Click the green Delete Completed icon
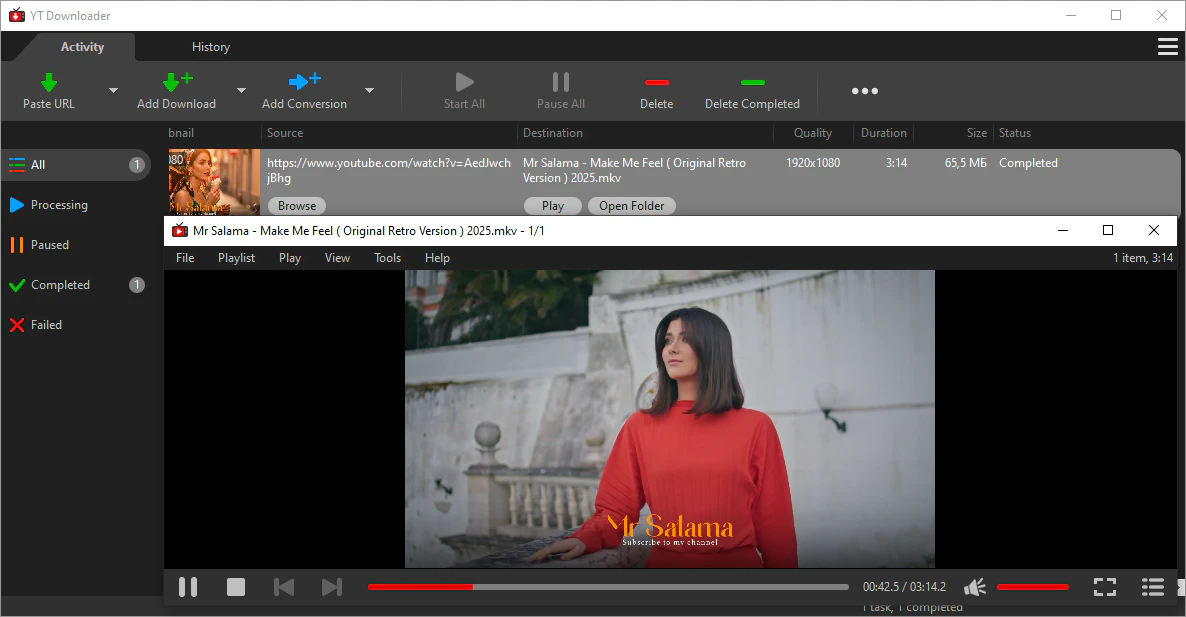The image size is (1186, 617). click(752, 83)
